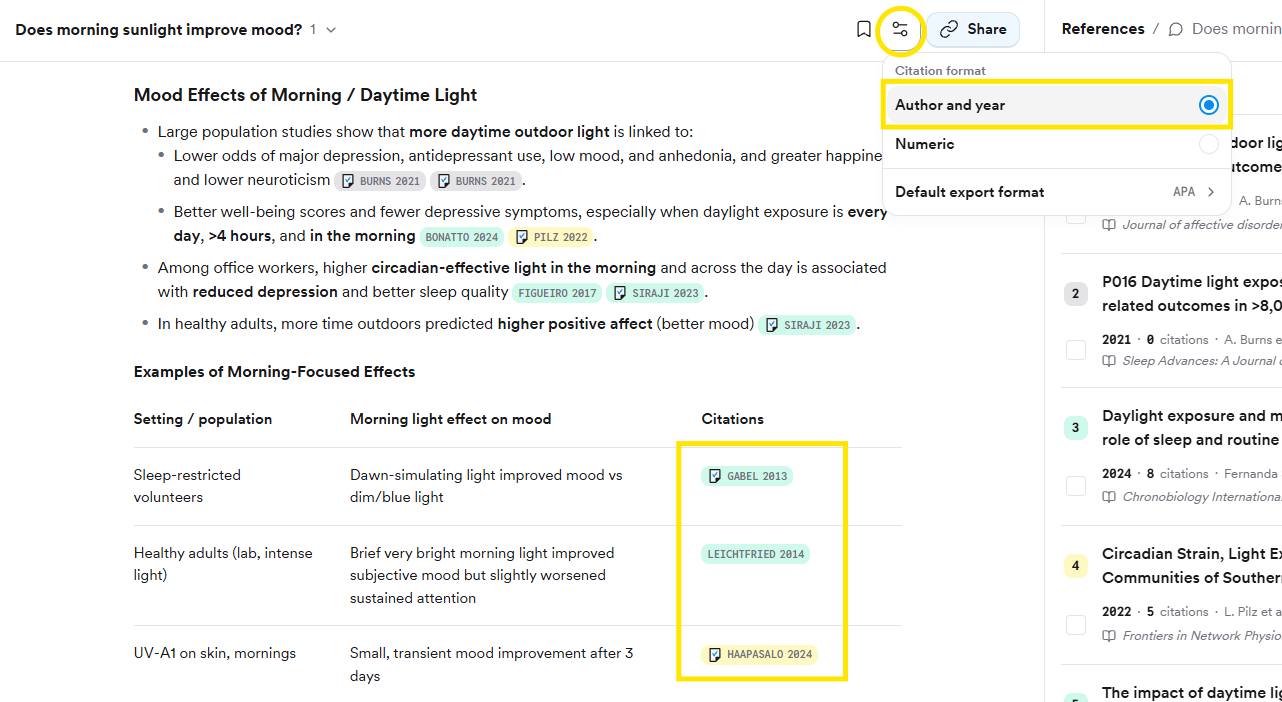Open the PILZ 2022 citation chip
Viewport: 1282px width, 702px height.
(551, 237)
